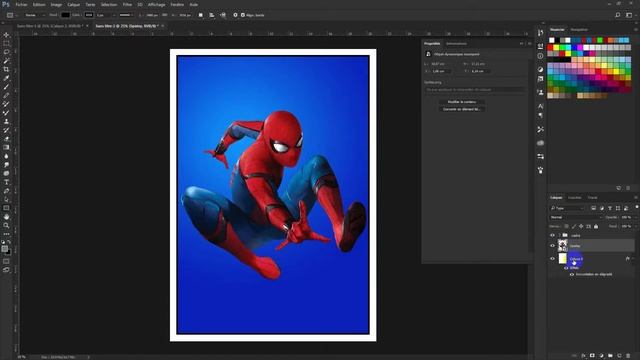The image size is (640, 360).
Task: Open the Affichage menu
Action: coord(156,4)
